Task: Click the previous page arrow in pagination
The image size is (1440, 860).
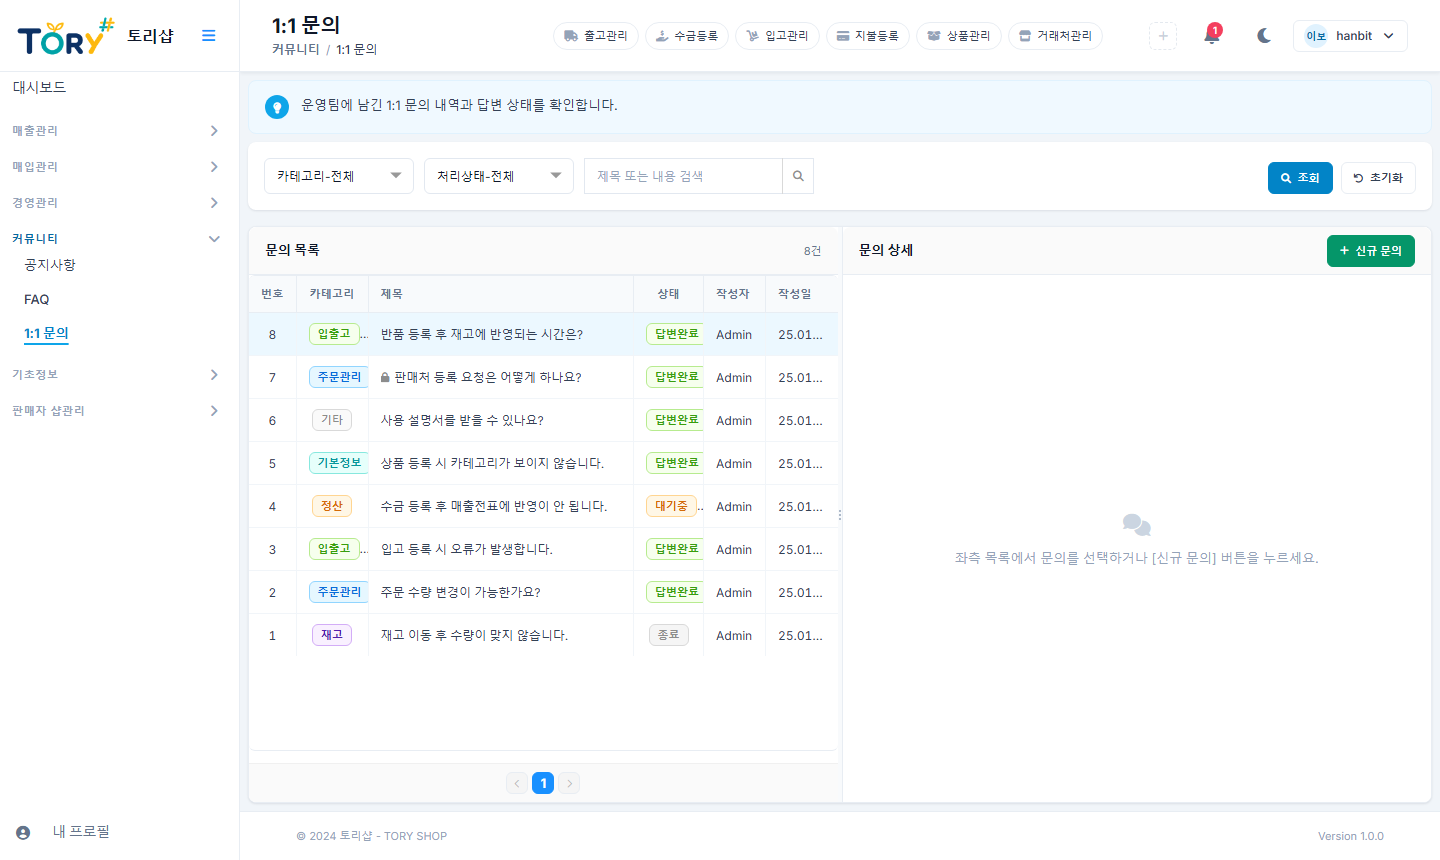Action: (x=517, y=784)
